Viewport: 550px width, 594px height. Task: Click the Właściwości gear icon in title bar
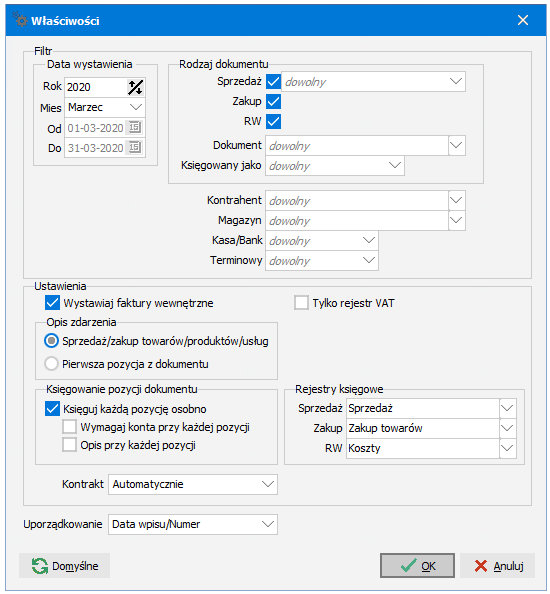(20, 19)
